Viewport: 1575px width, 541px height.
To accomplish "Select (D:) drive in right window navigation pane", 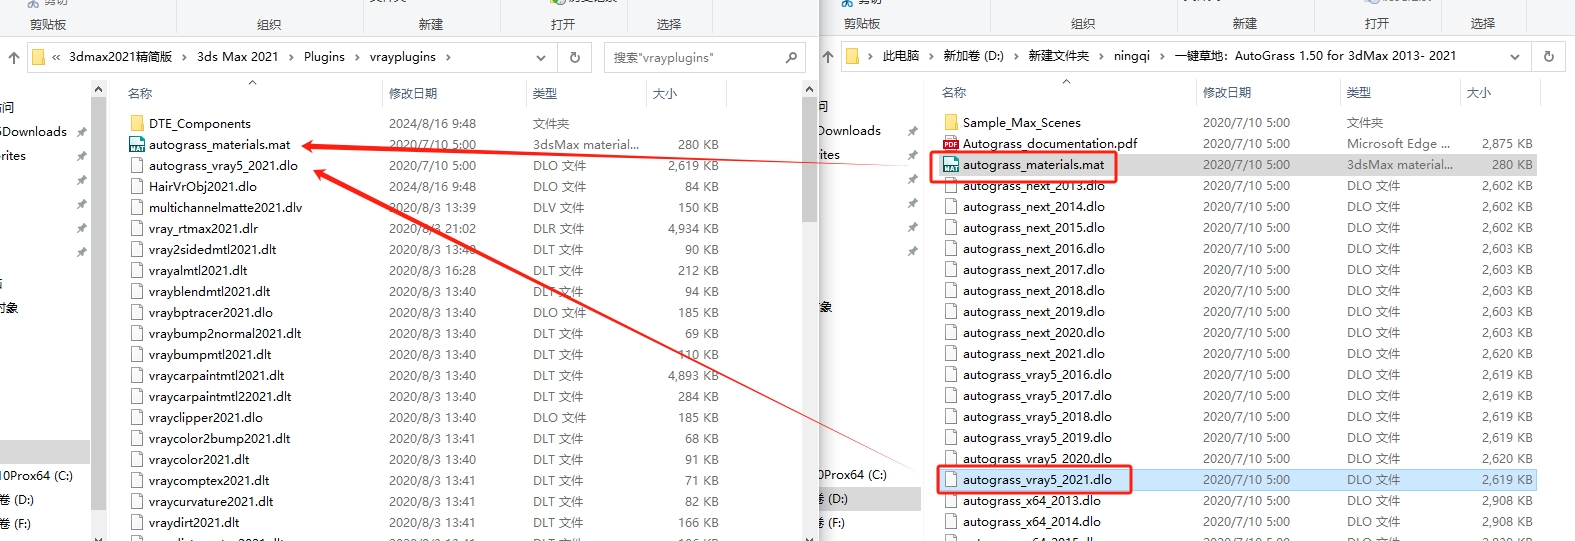I will pyautogui.click(x=833, y=498).
